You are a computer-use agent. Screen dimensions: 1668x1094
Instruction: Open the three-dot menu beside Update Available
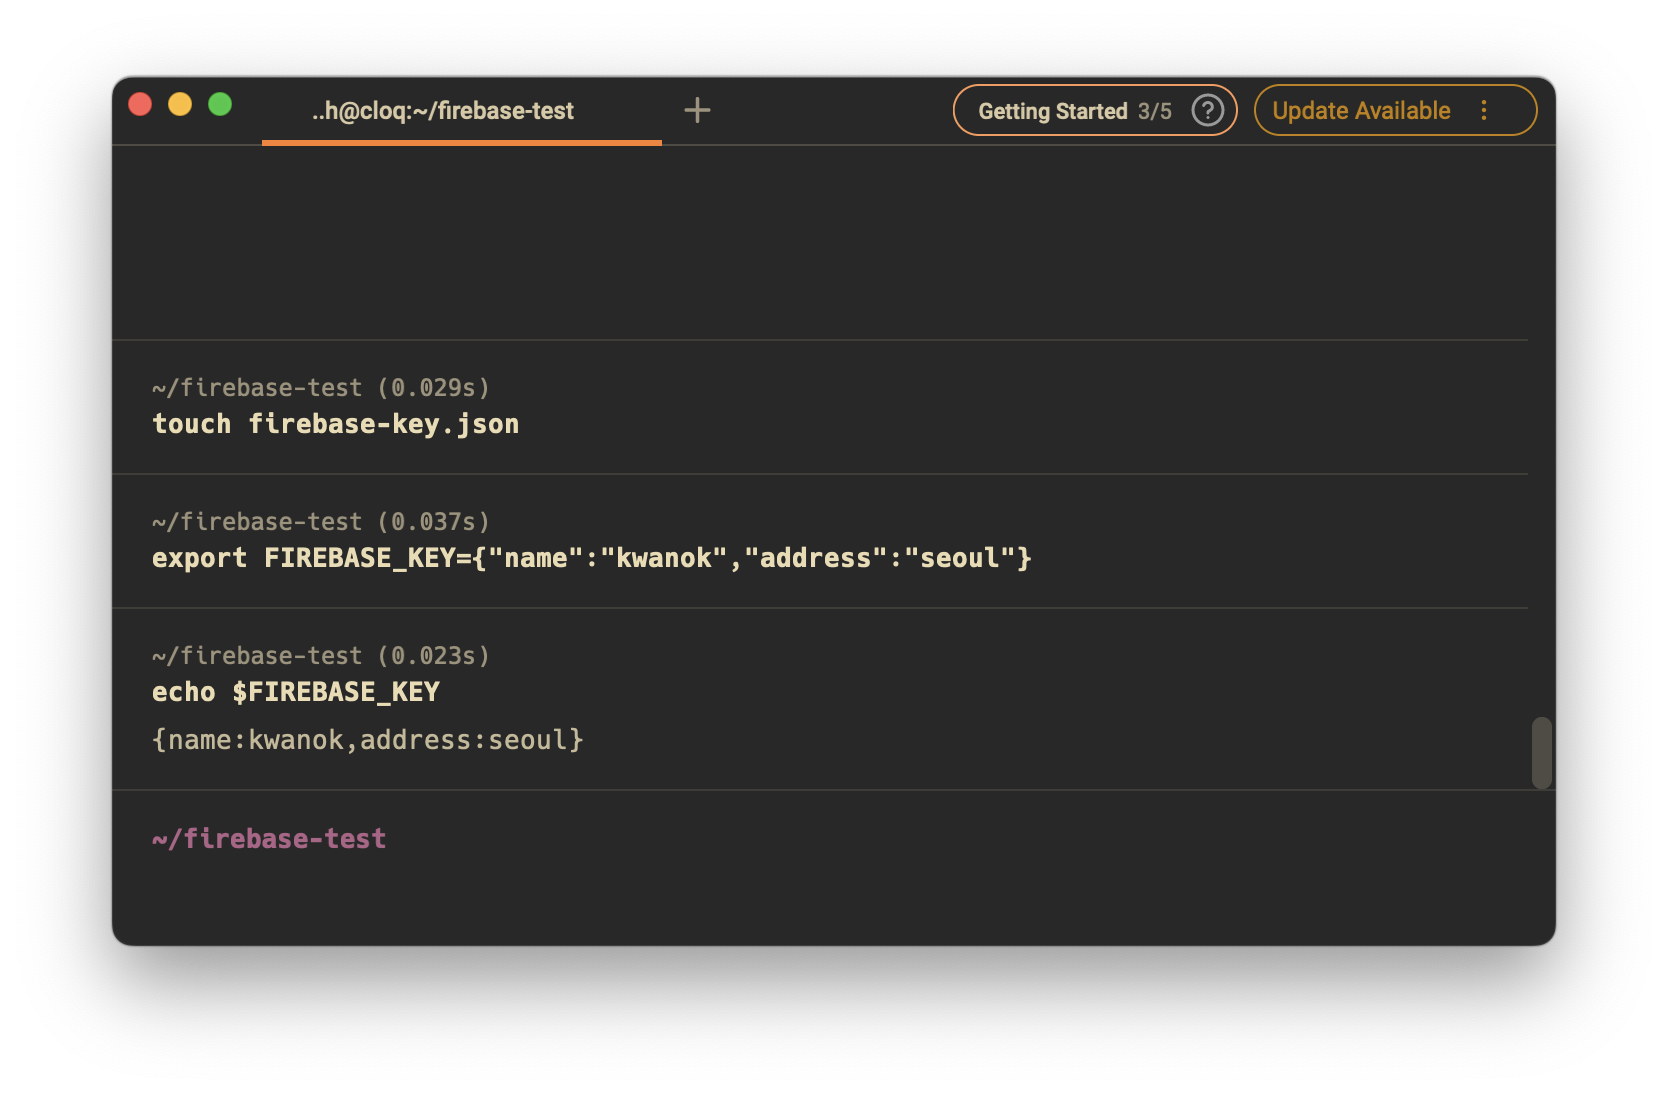pos(1484,110)
